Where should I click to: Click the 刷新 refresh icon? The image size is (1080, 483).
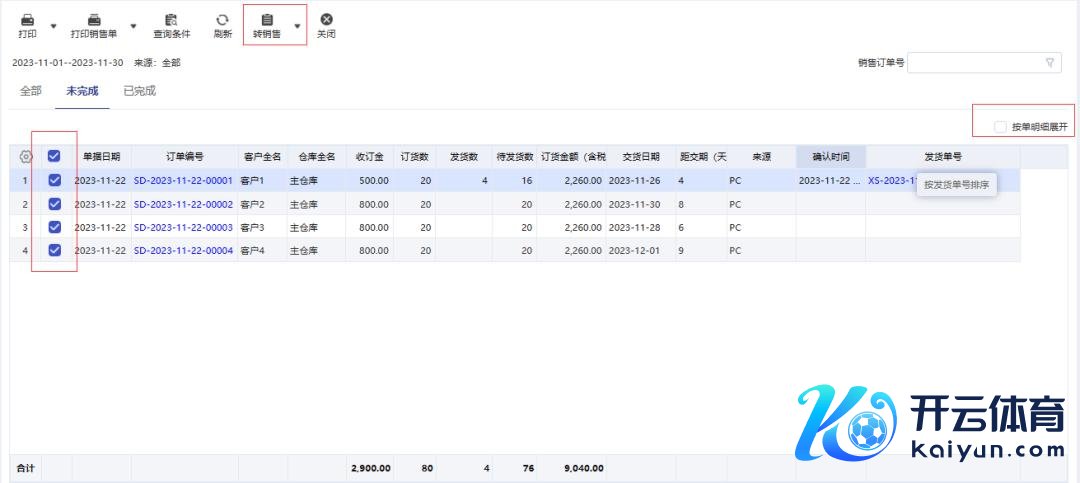point(222,19)
